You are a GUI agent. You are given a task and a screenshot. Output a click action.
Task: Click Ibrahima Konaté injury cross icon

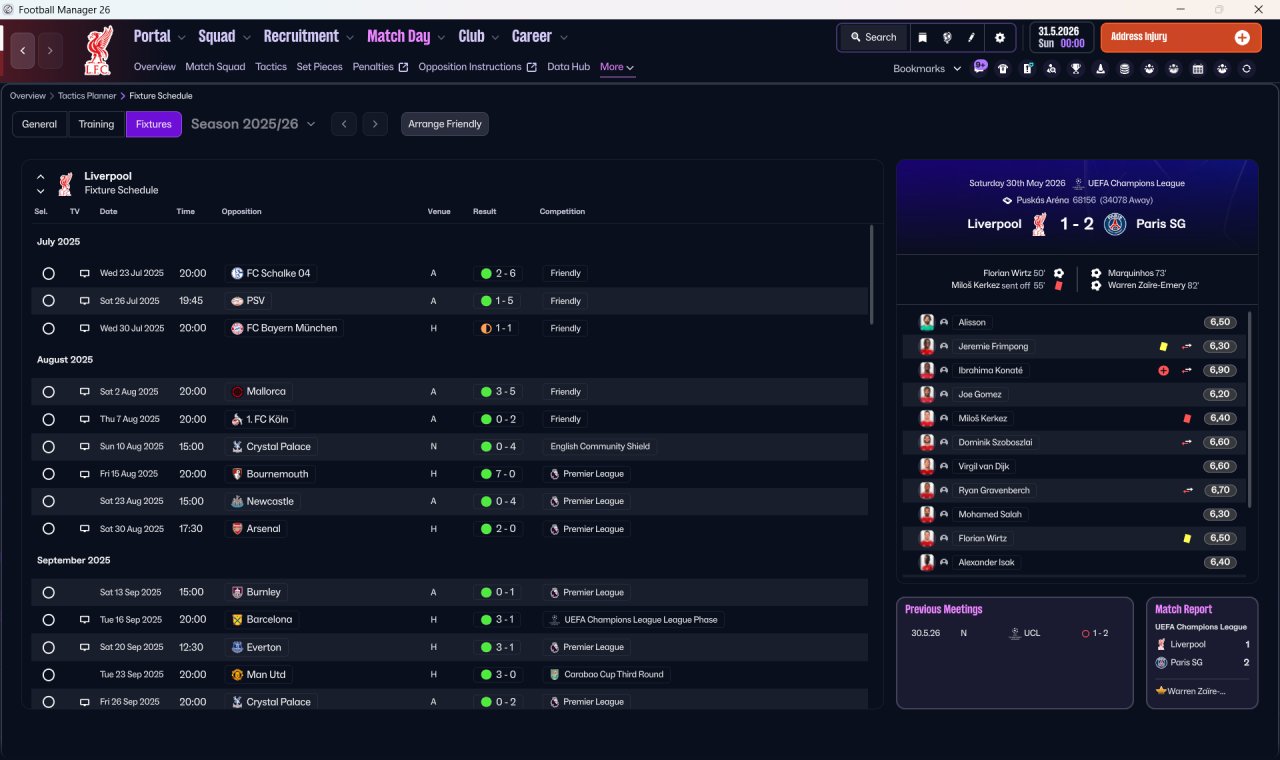coord(1163,370)
